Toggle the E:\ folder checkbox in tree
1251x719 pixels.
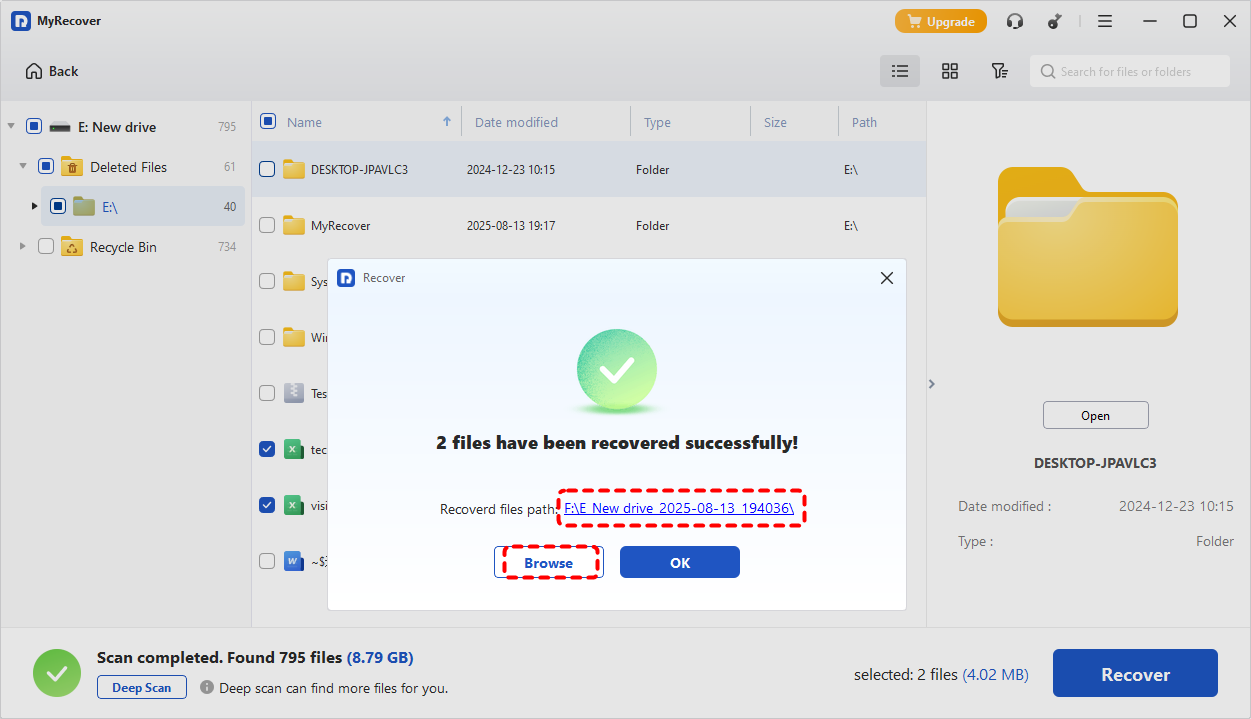pos(58,207)
